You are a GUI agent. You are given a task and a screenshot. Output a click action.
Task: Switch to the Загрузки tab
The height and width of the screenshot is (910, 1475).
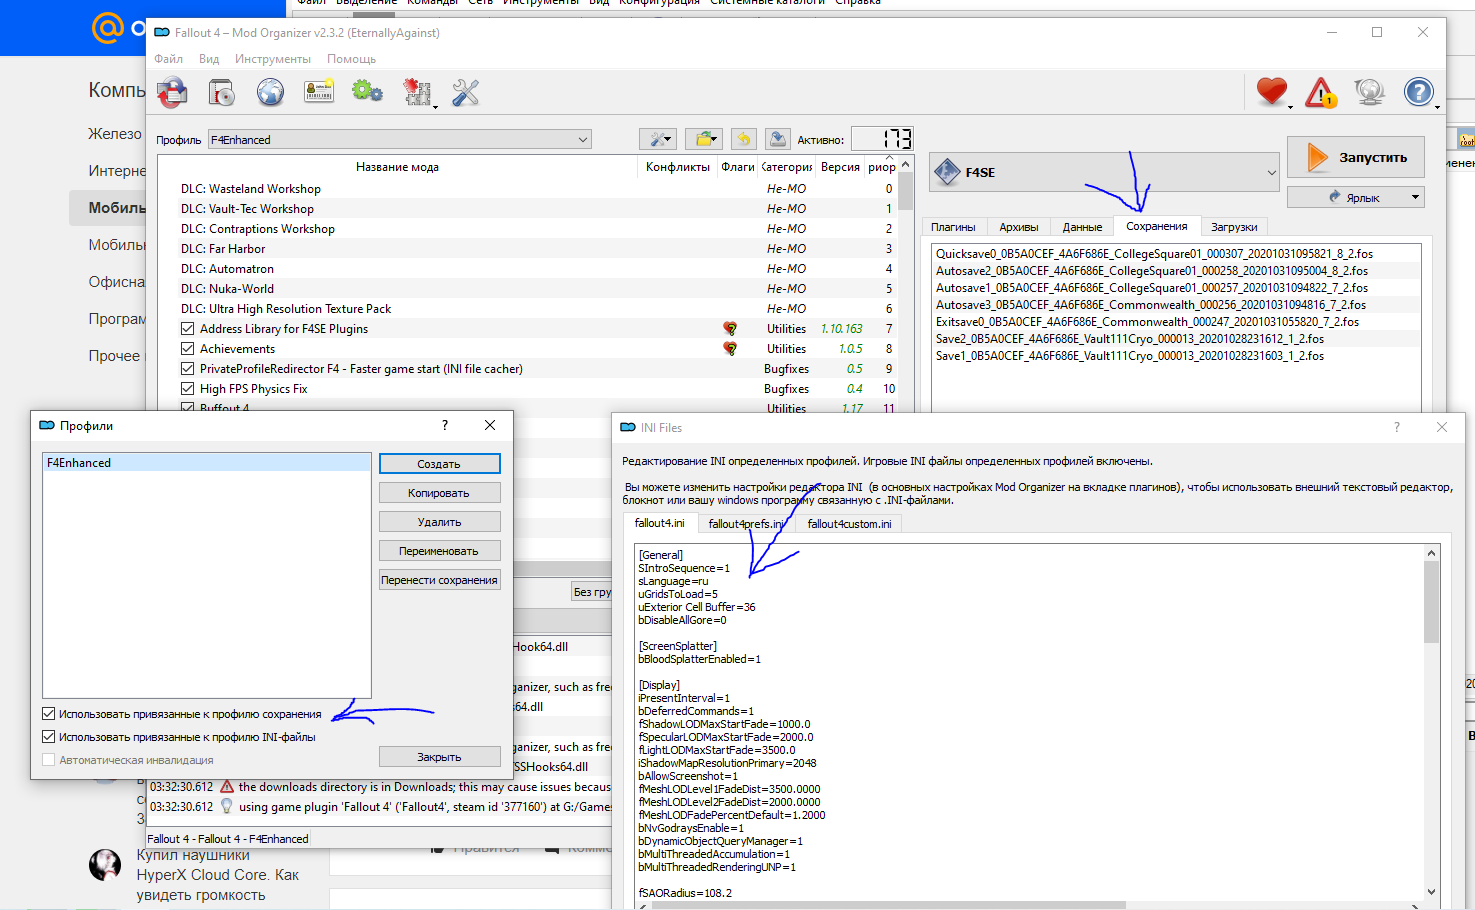tap(1234, 227)
